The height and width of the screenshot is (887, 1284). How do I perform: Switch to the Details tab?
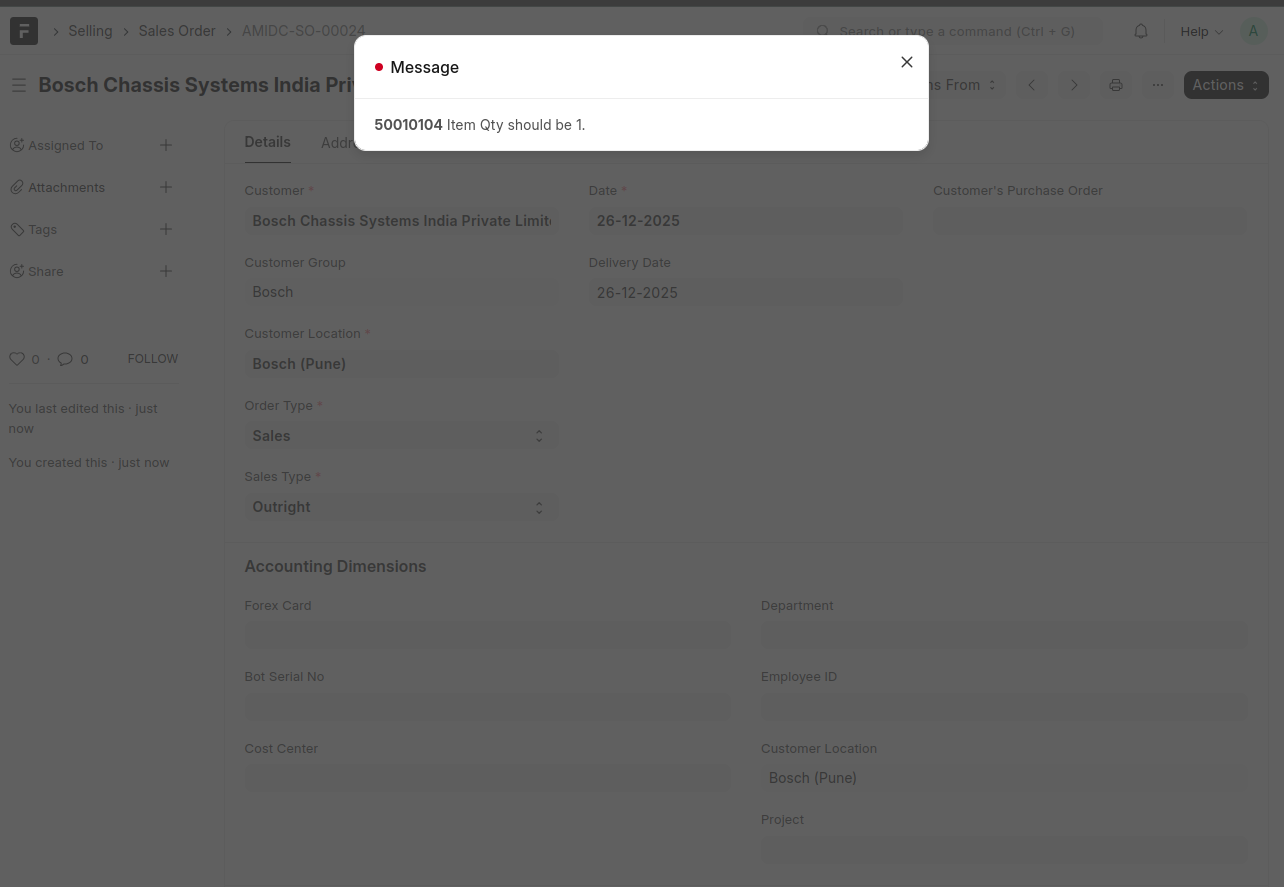pyautogui.click(x=267, y=142)
